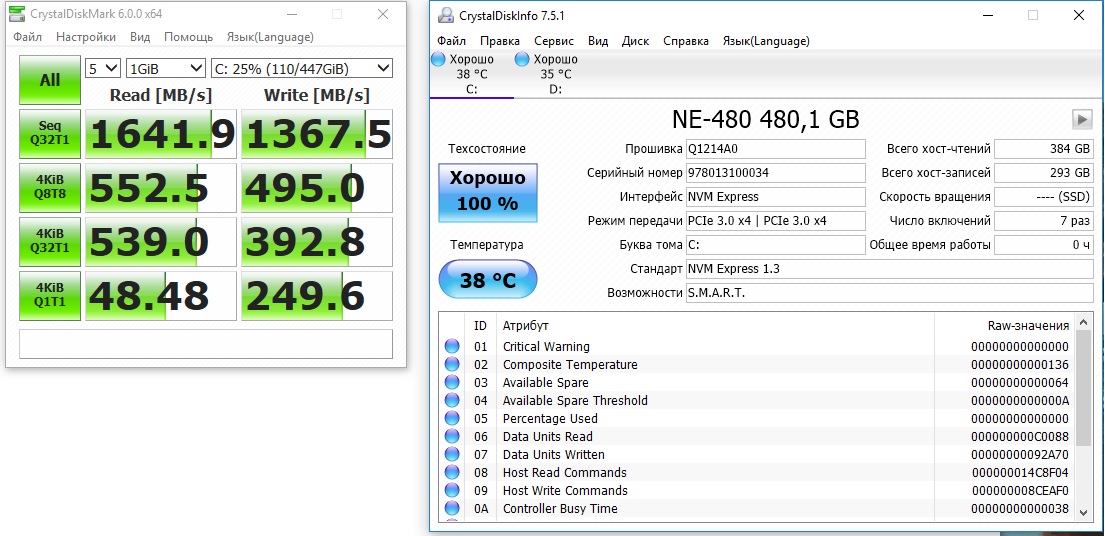Click the Data Units Read status orb

(x=452, y=437)
